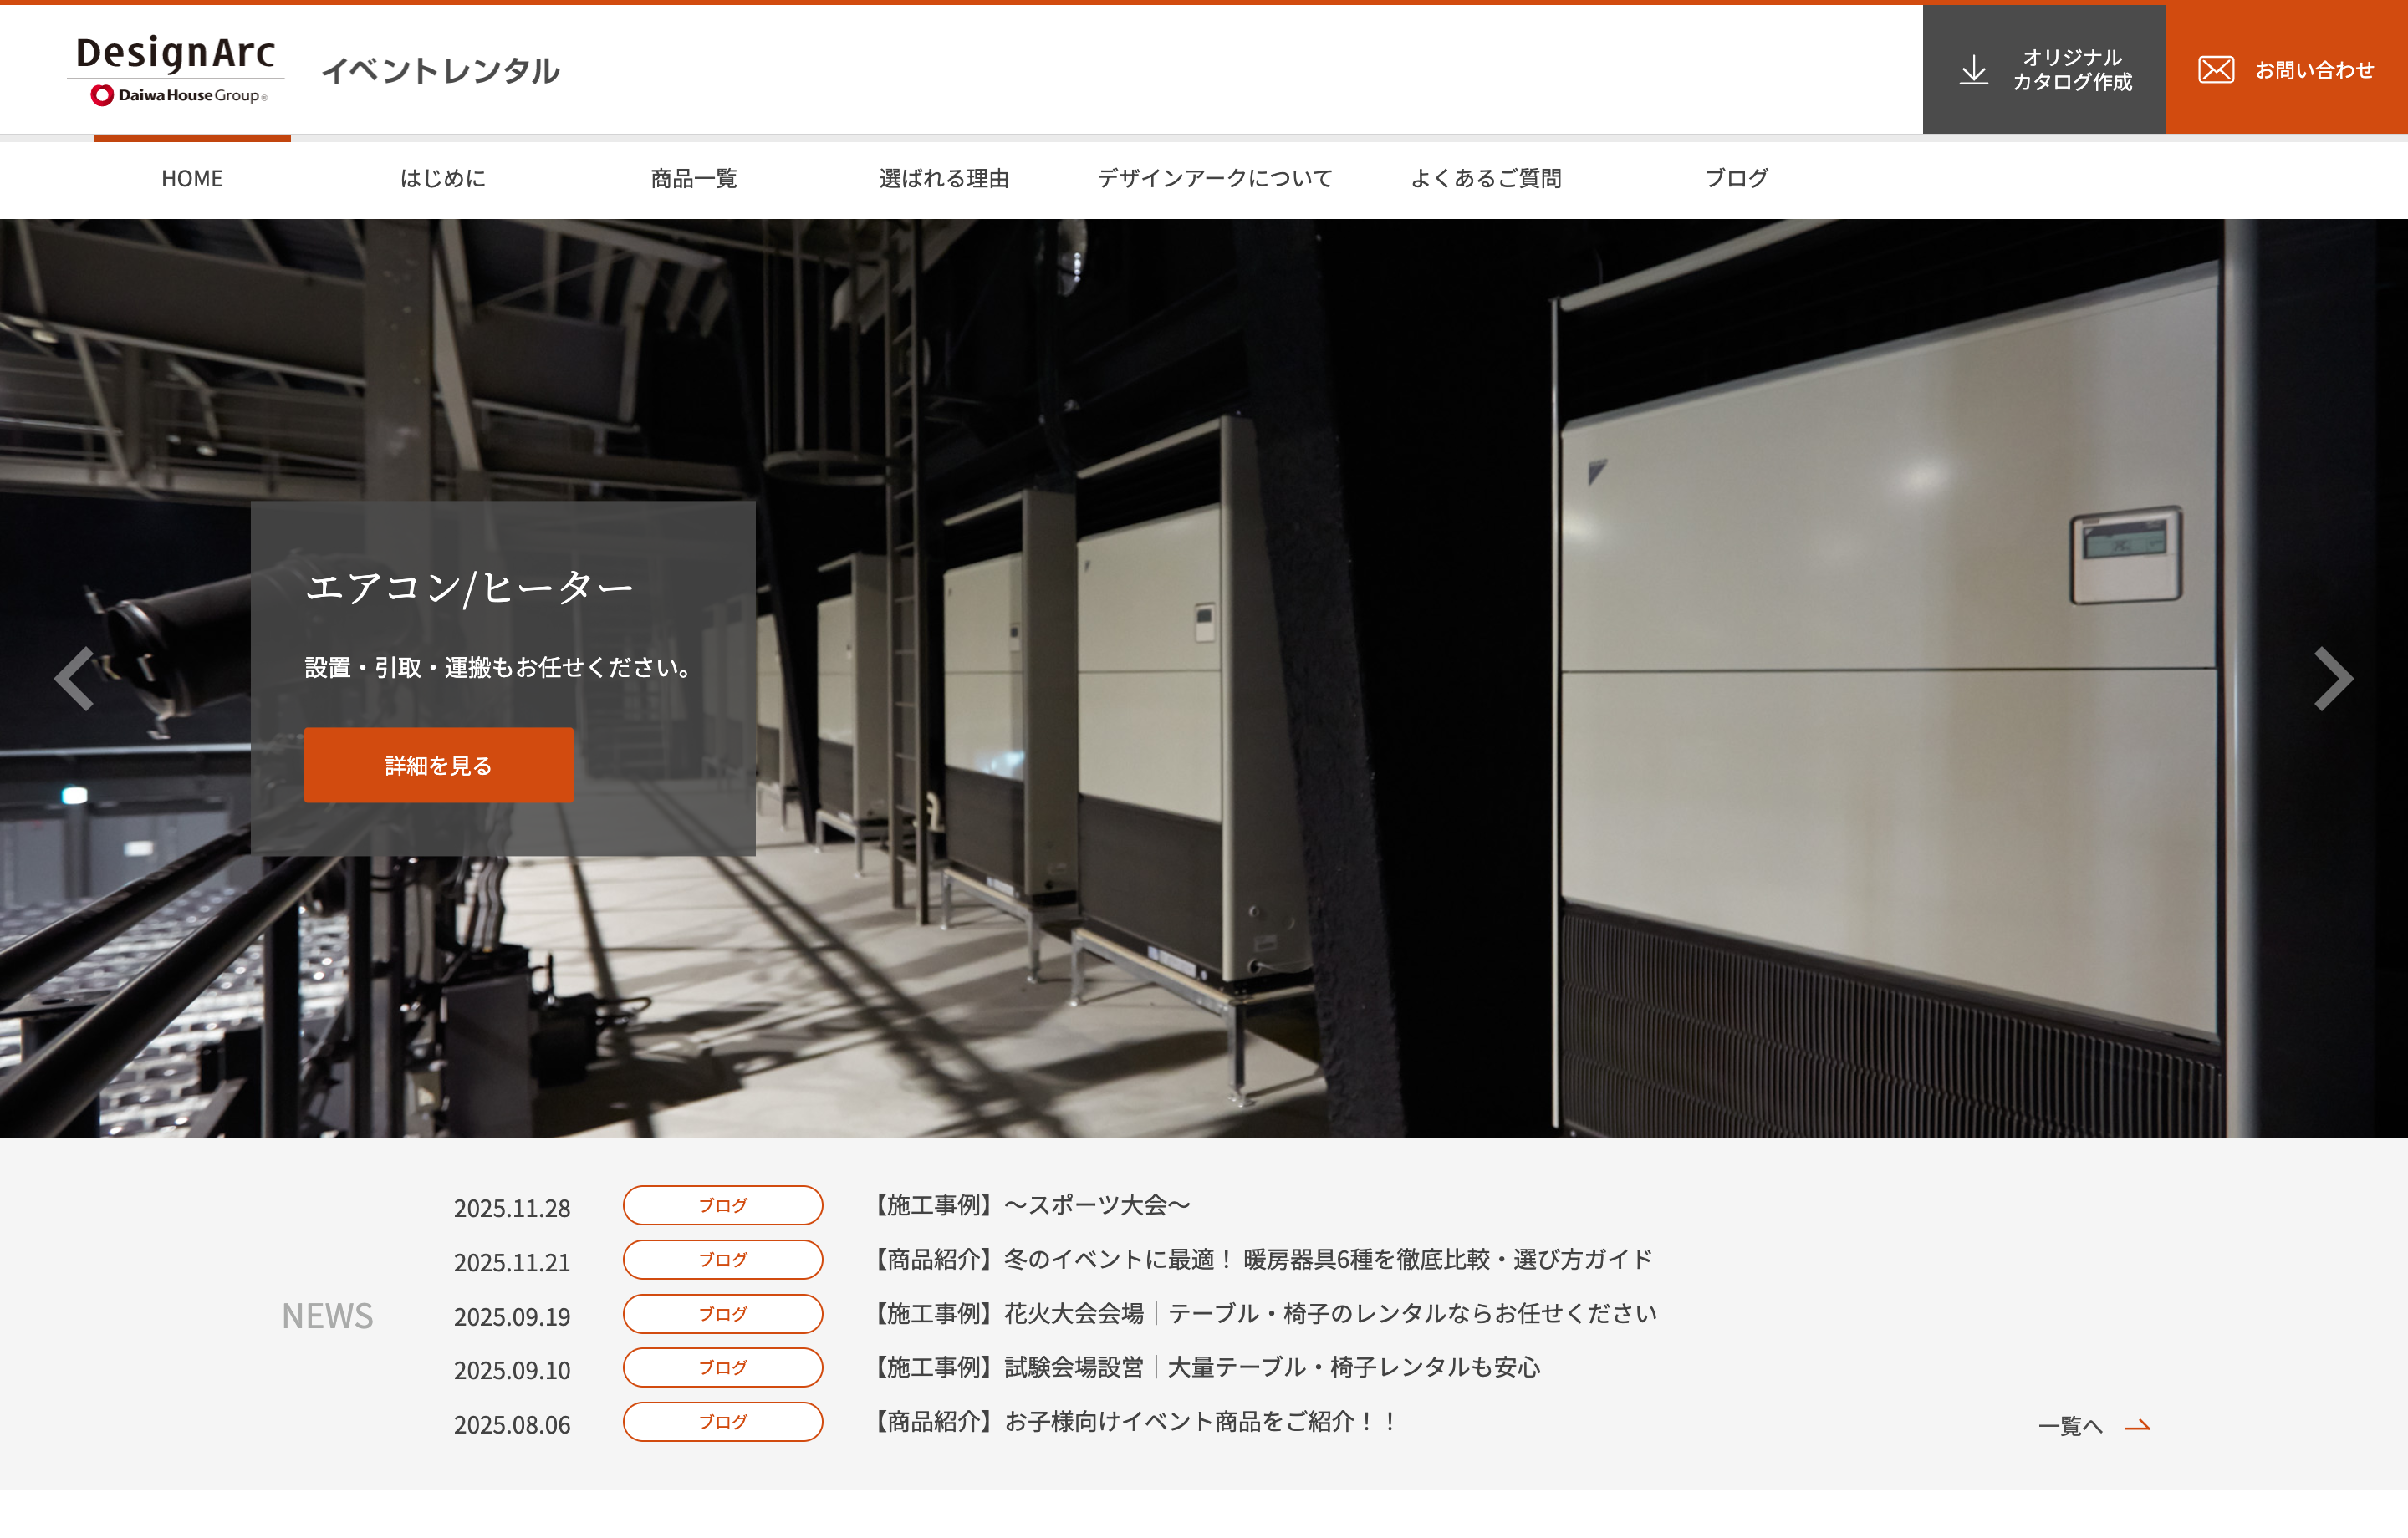Screen dimensions: 2408x1538
Task: Open the よくあるご質問 page
Action: 1486,179
